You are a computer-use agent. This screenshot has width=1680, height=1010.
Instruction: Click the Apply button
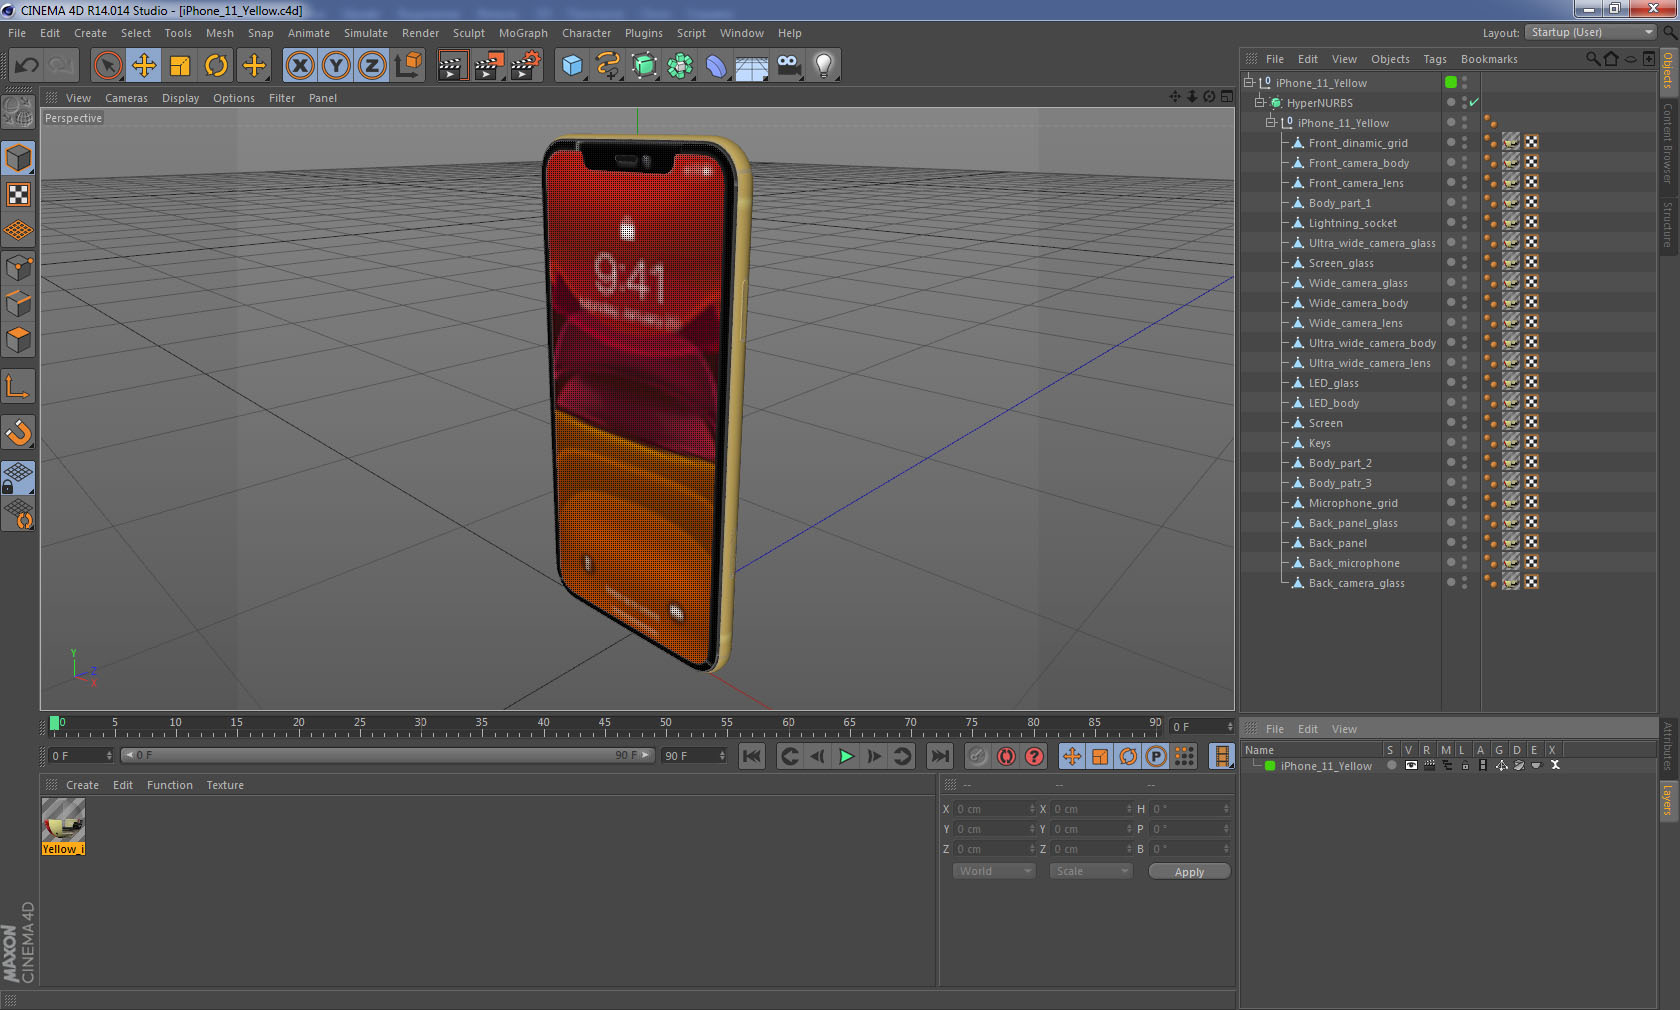[1189, 872]
